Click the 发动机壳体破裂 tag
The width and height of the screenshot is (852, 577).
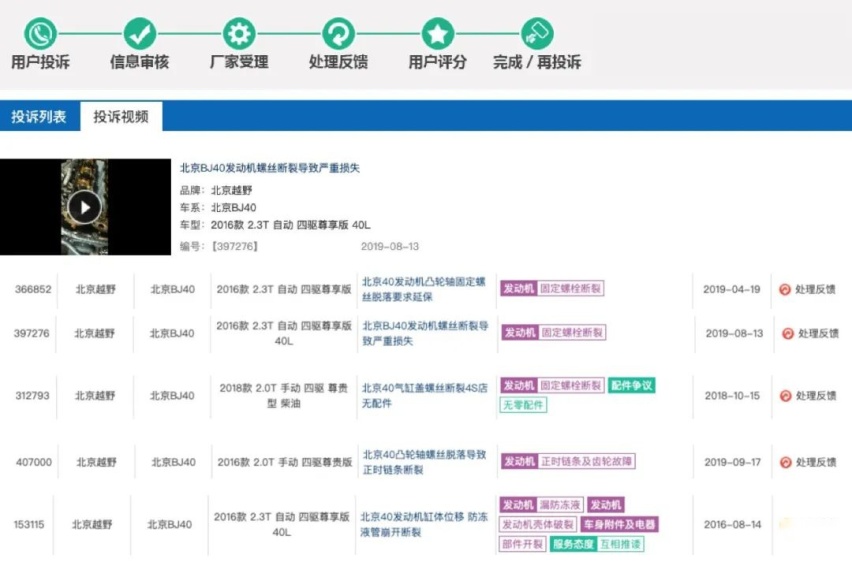(537, 525)
